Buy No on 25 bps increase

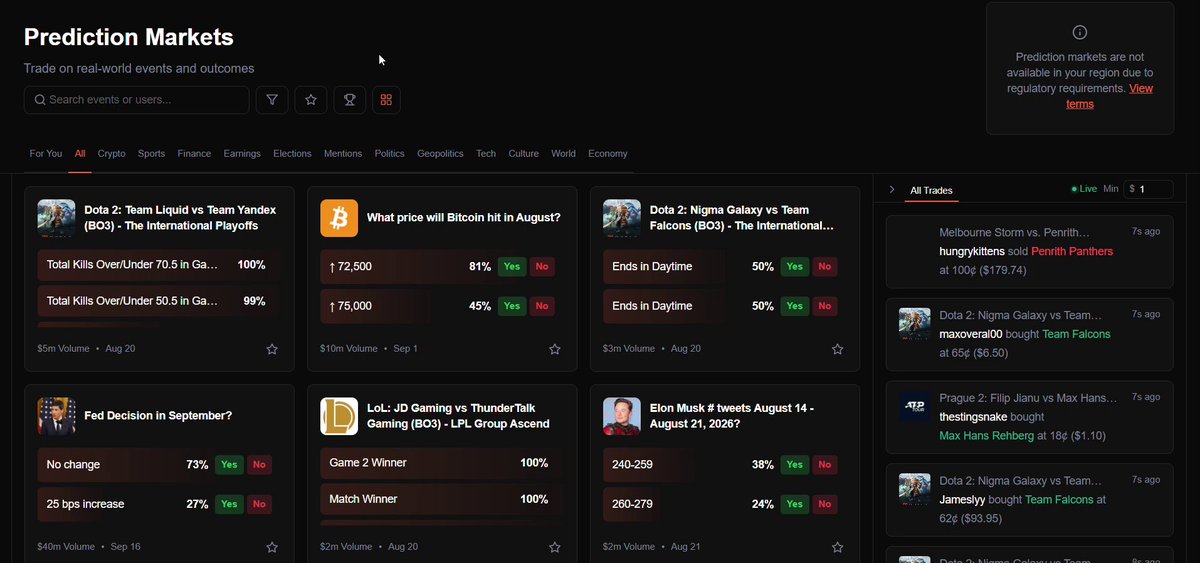[259, 504]
